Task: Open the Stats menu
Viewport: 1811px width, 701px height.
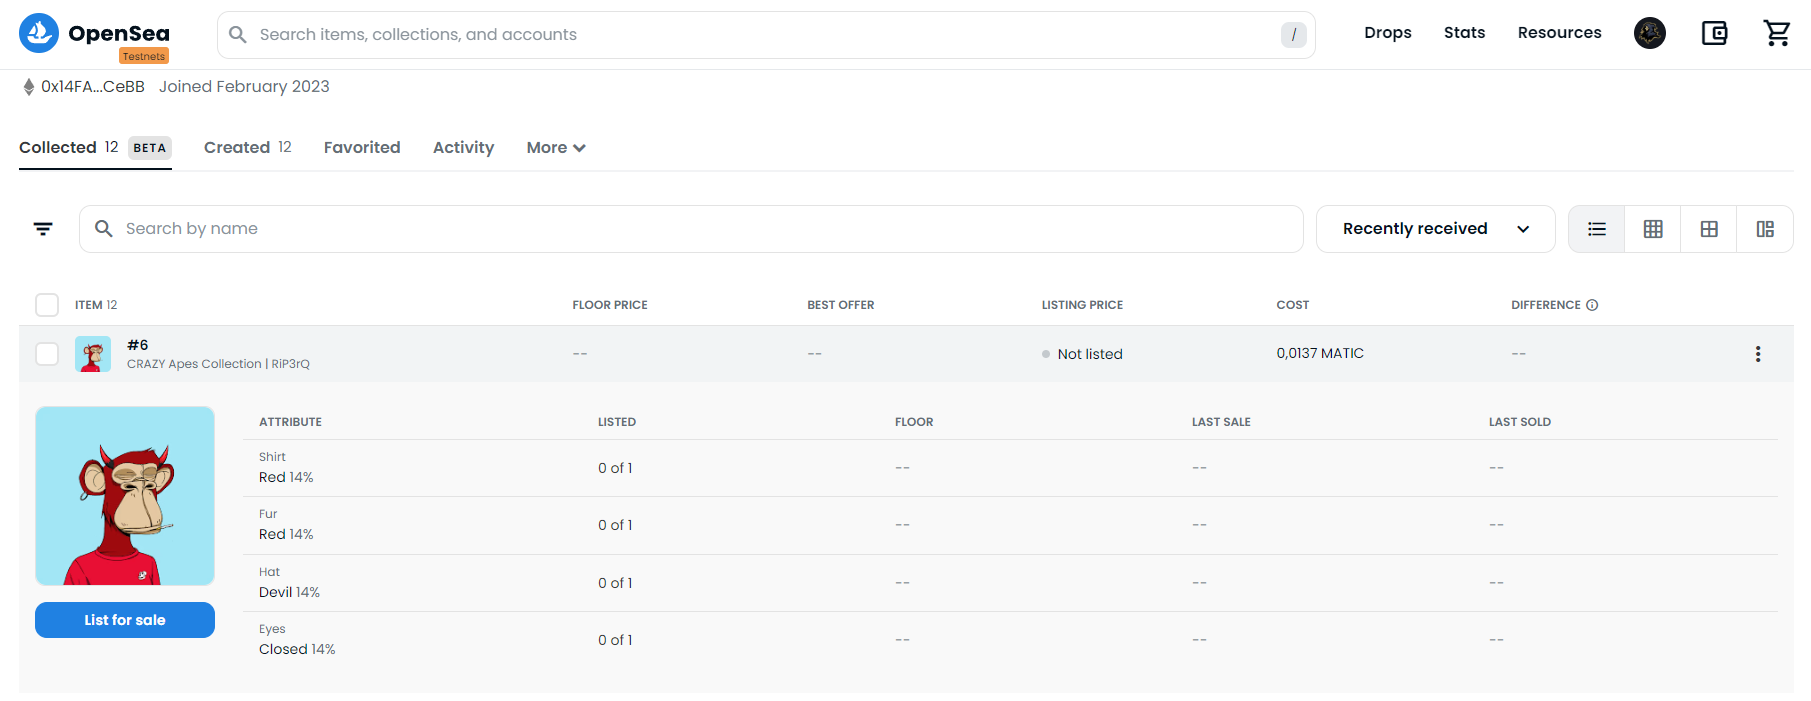Action: 1465,33
